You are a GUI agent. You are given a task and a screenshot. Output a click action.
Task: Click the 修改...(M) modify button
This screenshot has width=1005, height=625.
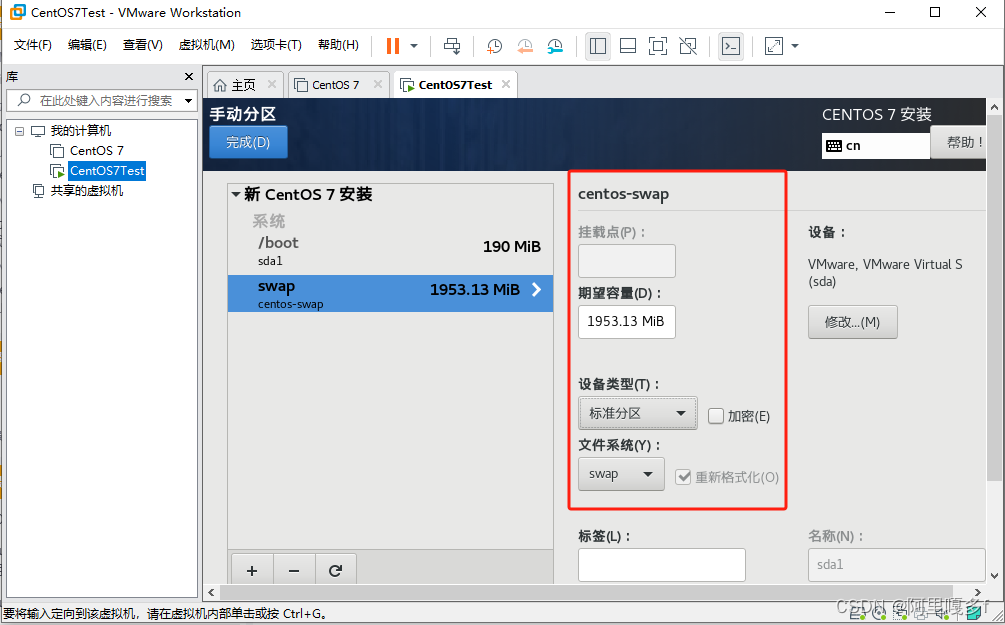(x=852, y=322)
